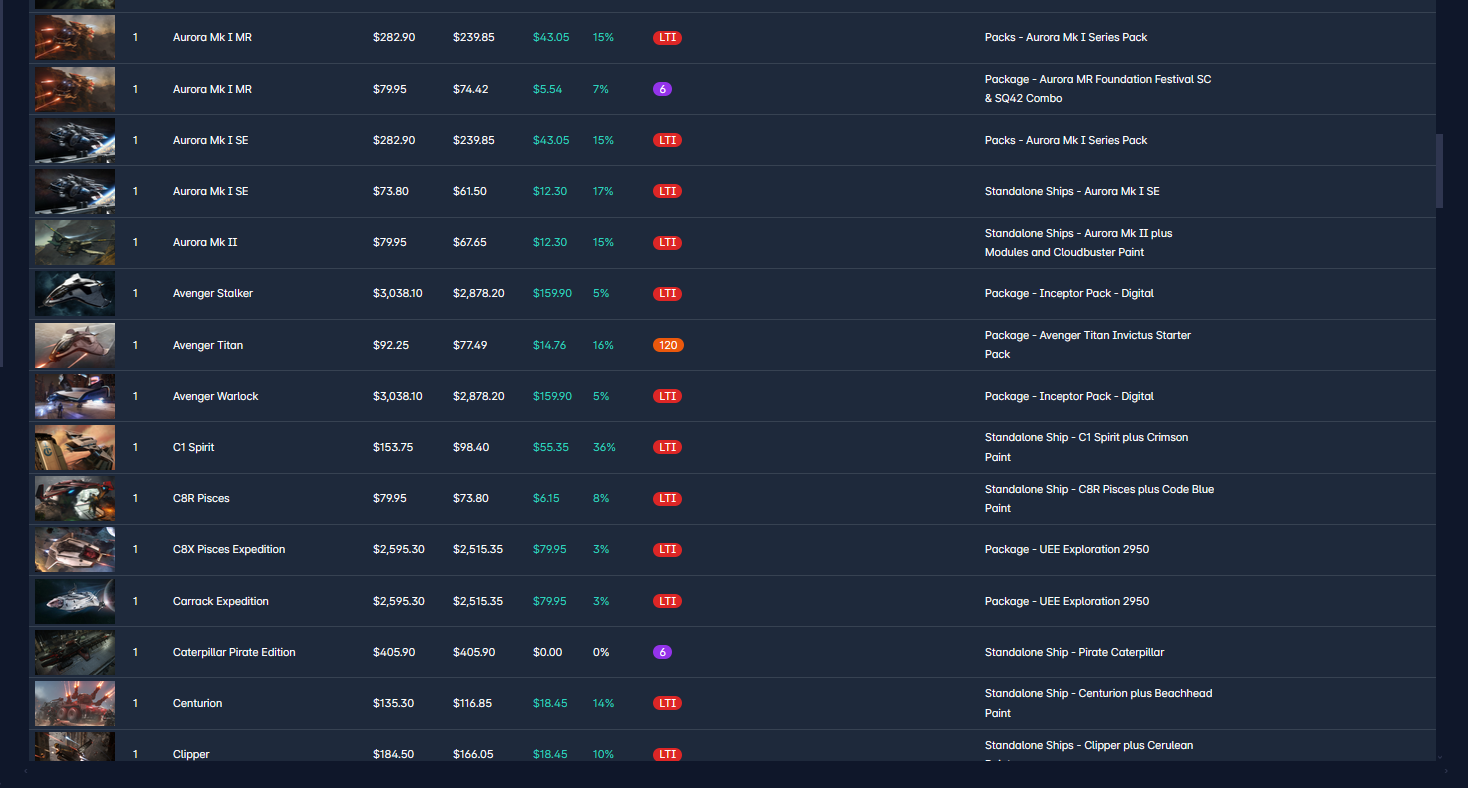Viewport: 1468px width, 788px height.
Task: Open the Centurion ship picture
Action: click(x=75, y=703)
